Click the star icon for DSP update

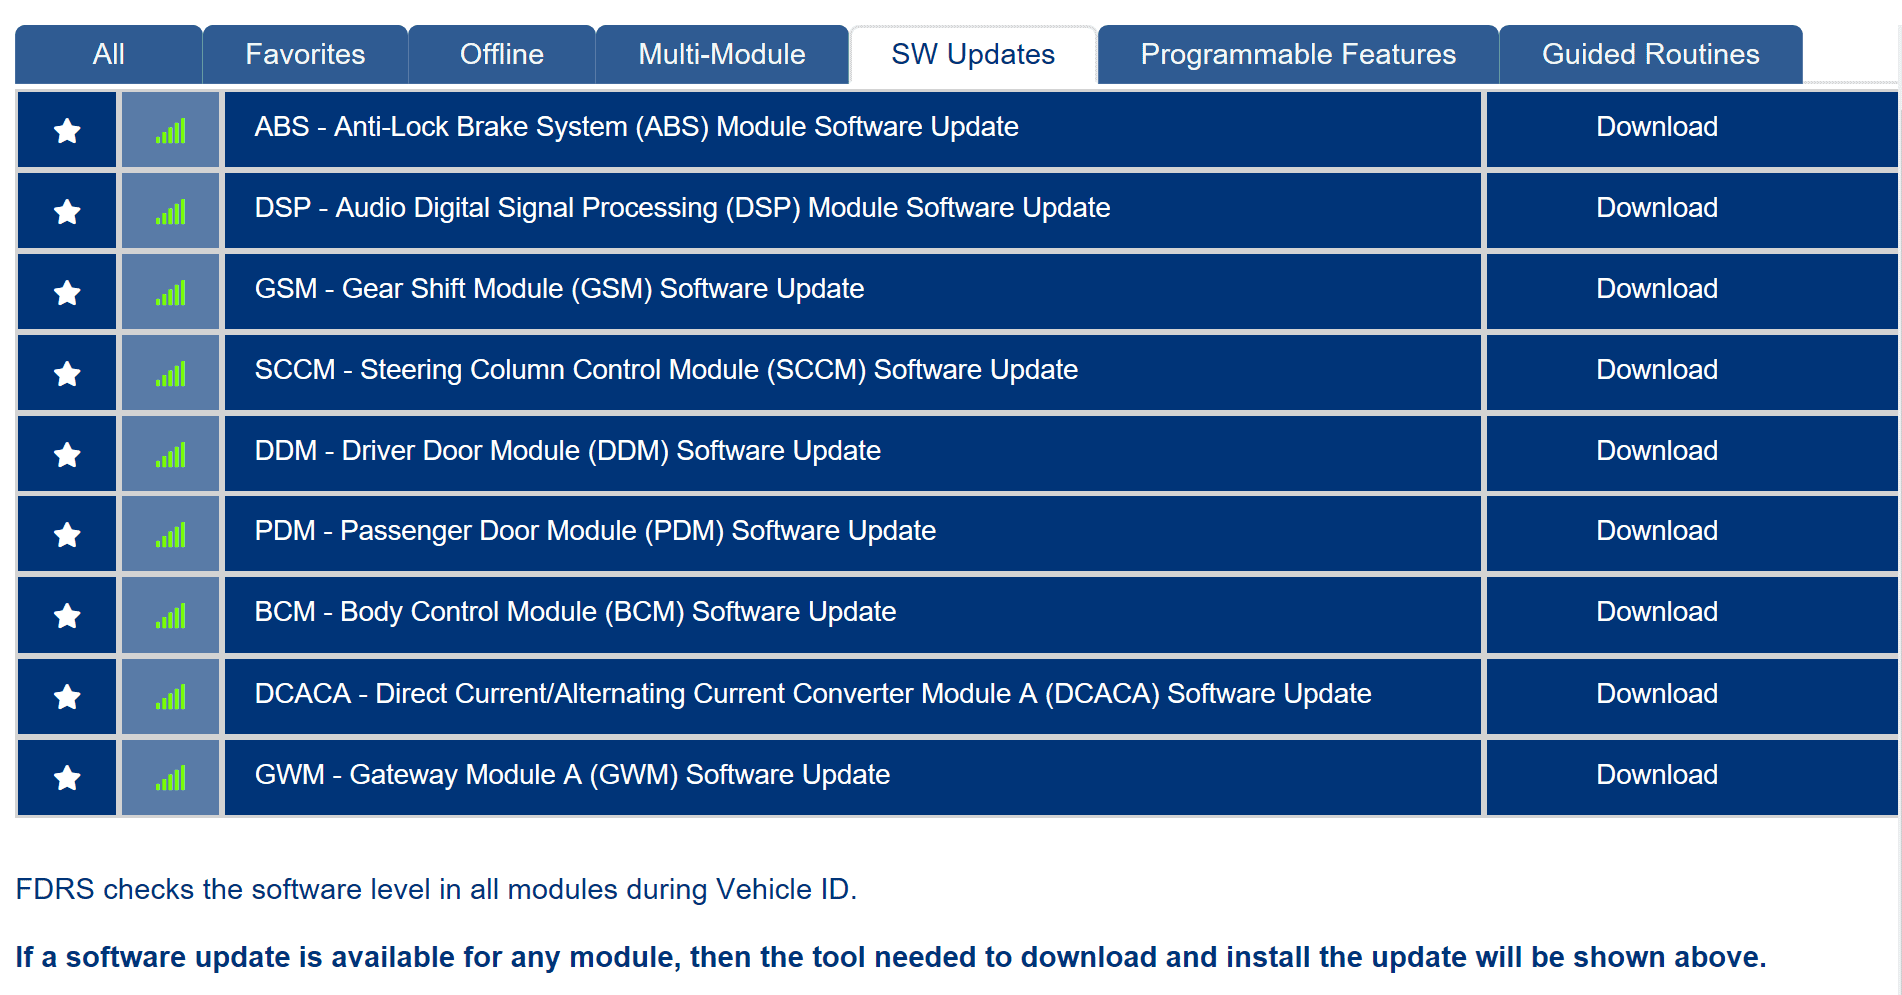[x=67, y=211]
